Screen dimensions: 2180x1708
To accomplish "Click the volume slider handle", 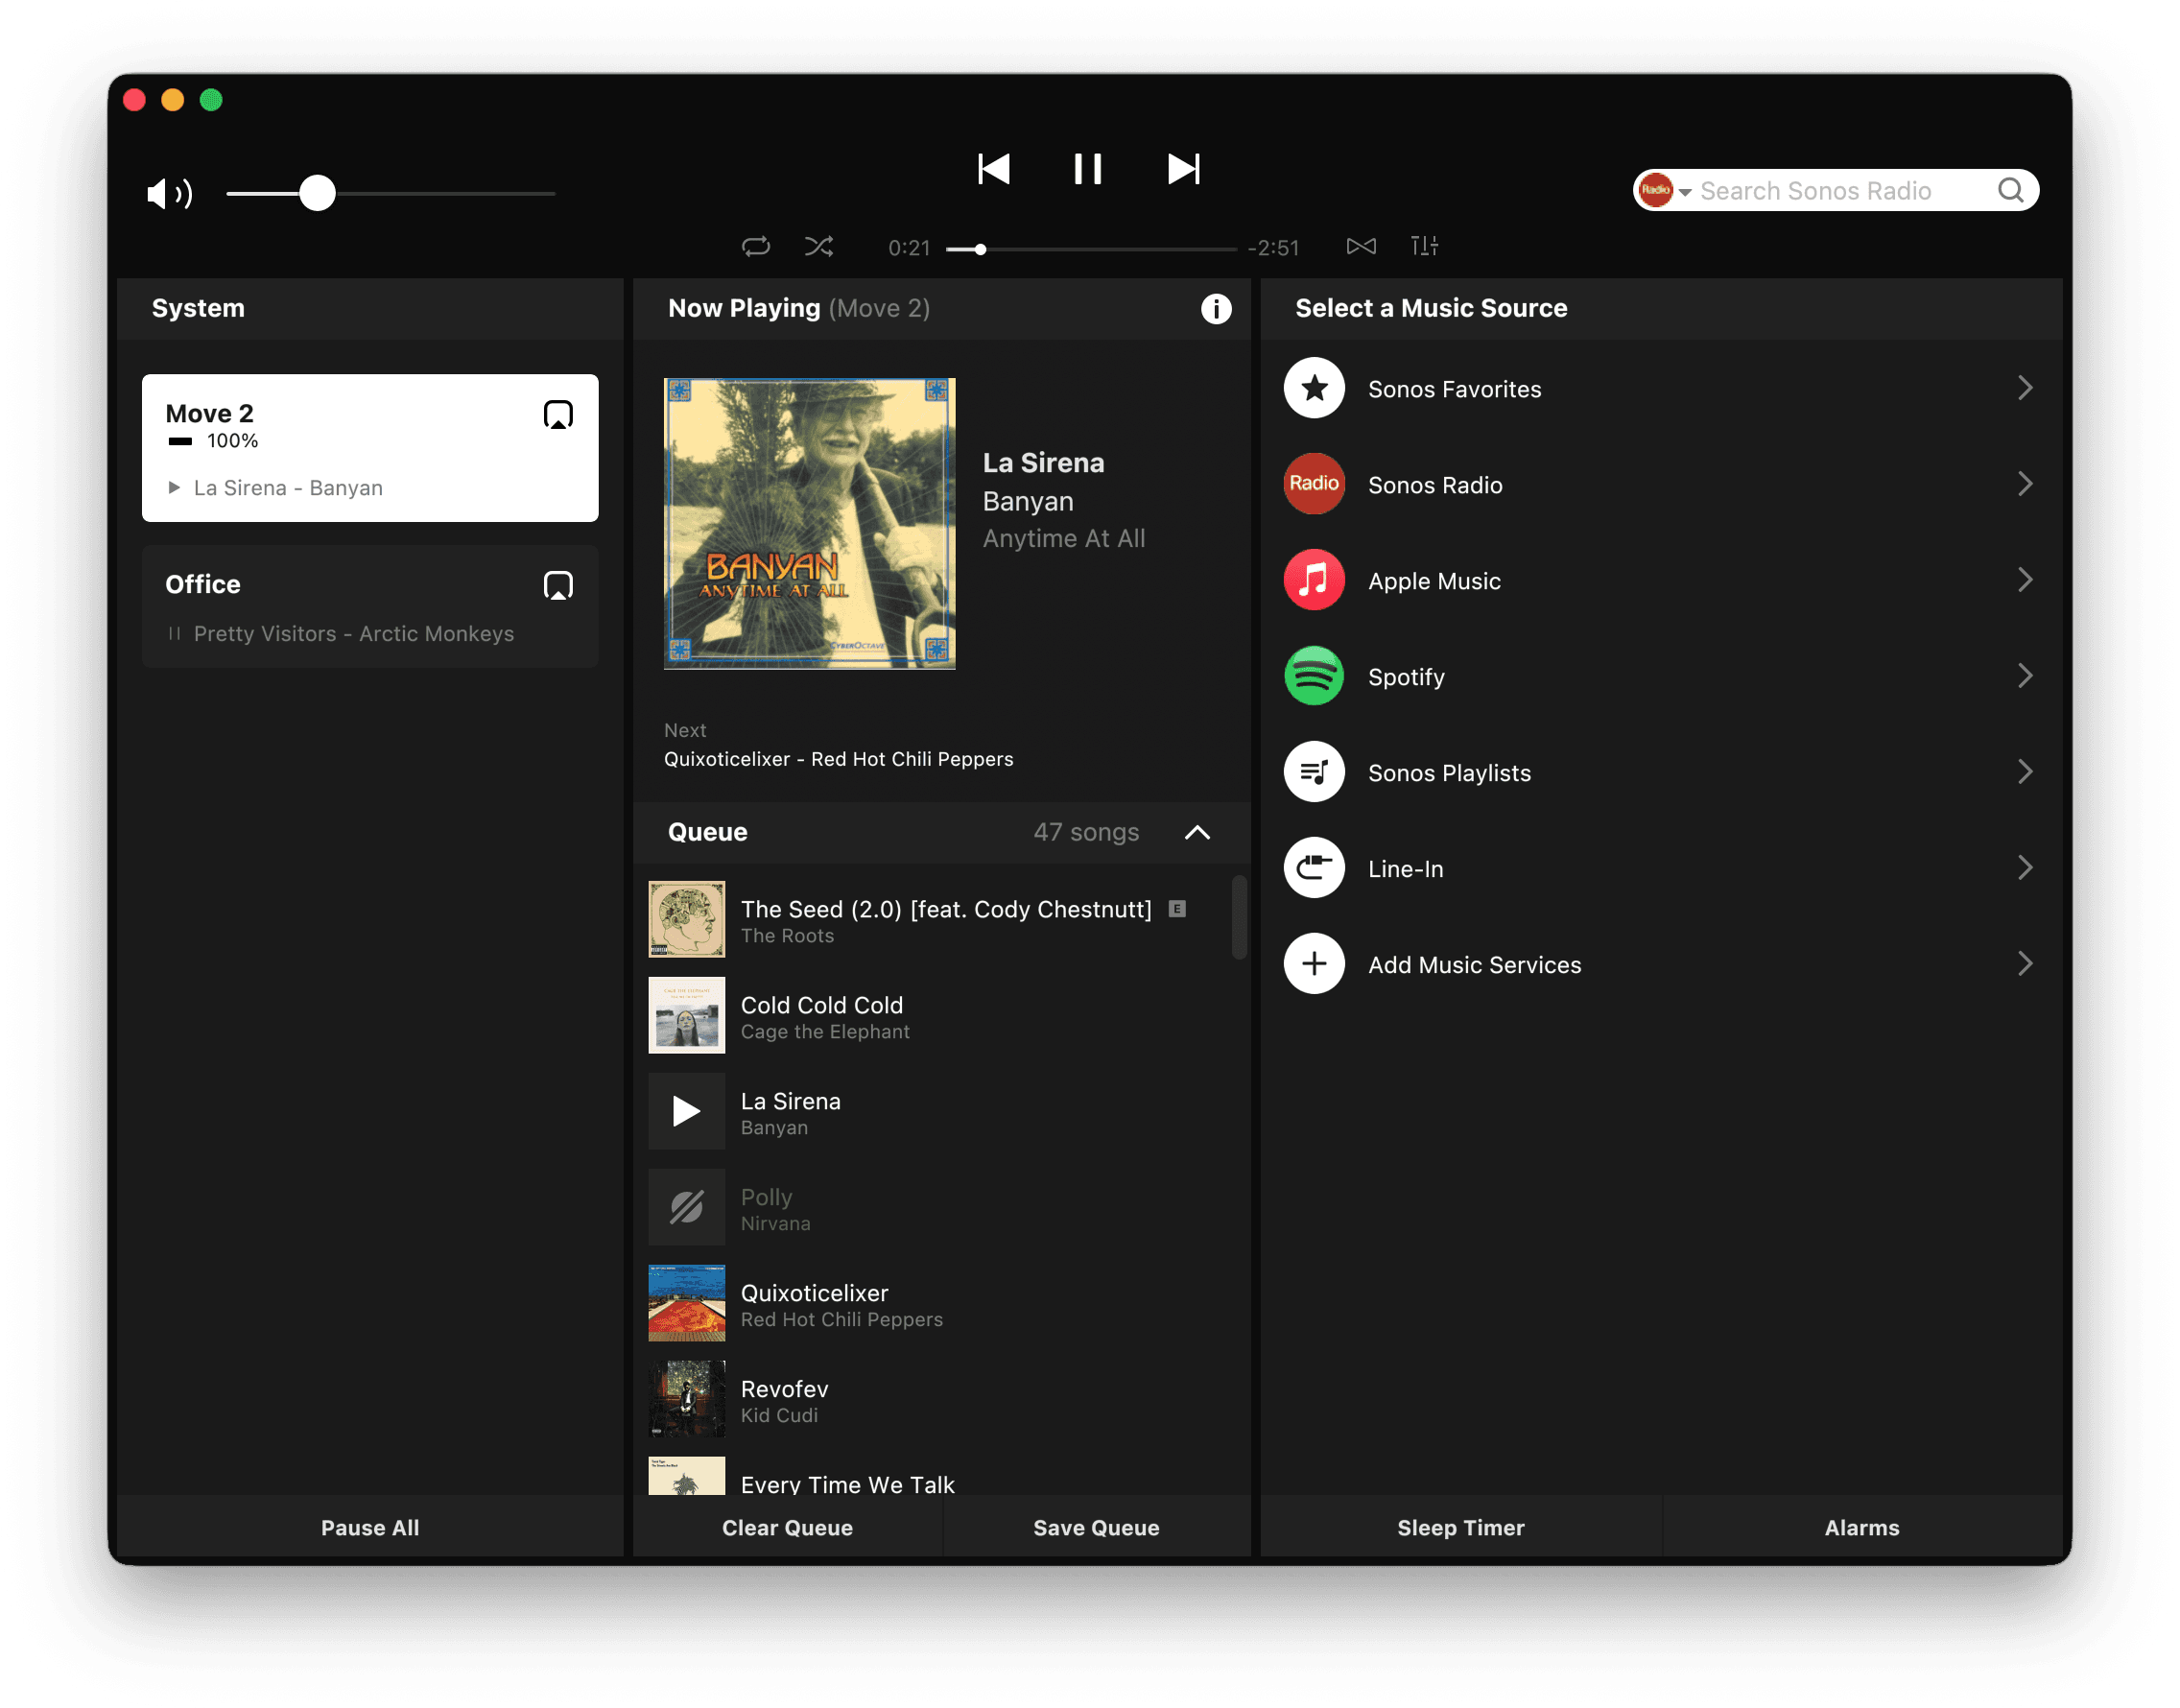I will (317, 194).
